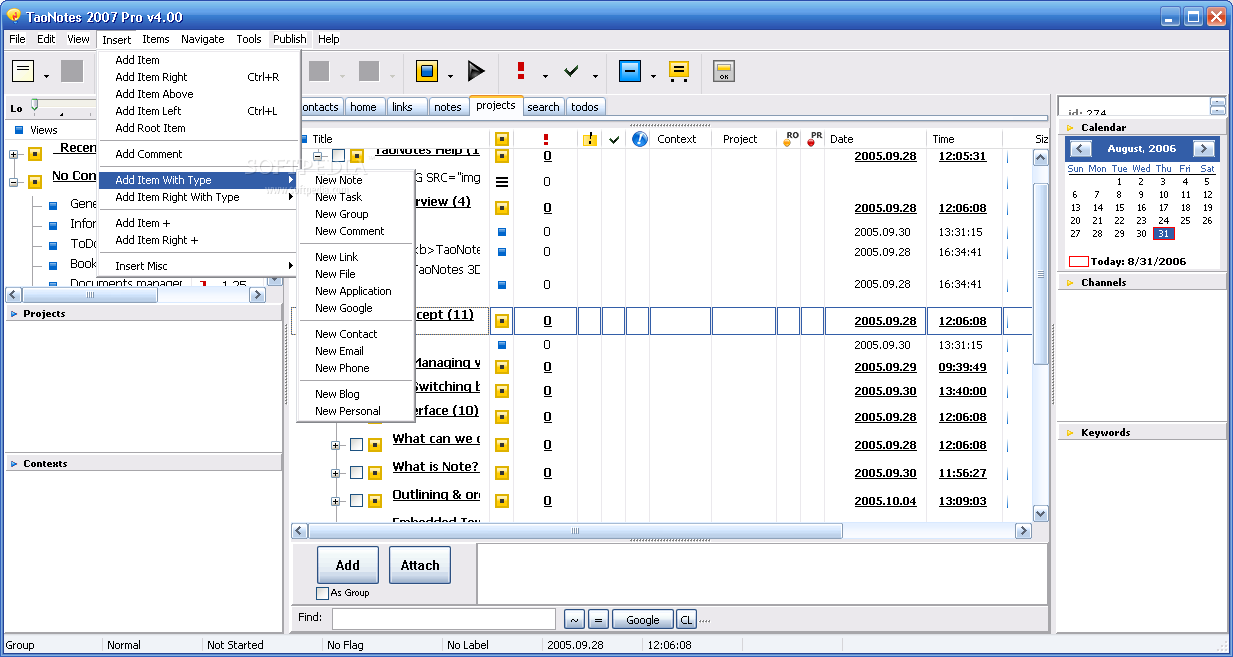Click the black play arrow toolbar icon
The width and height of the screenshot is (1233, 657).
point(476,71)
